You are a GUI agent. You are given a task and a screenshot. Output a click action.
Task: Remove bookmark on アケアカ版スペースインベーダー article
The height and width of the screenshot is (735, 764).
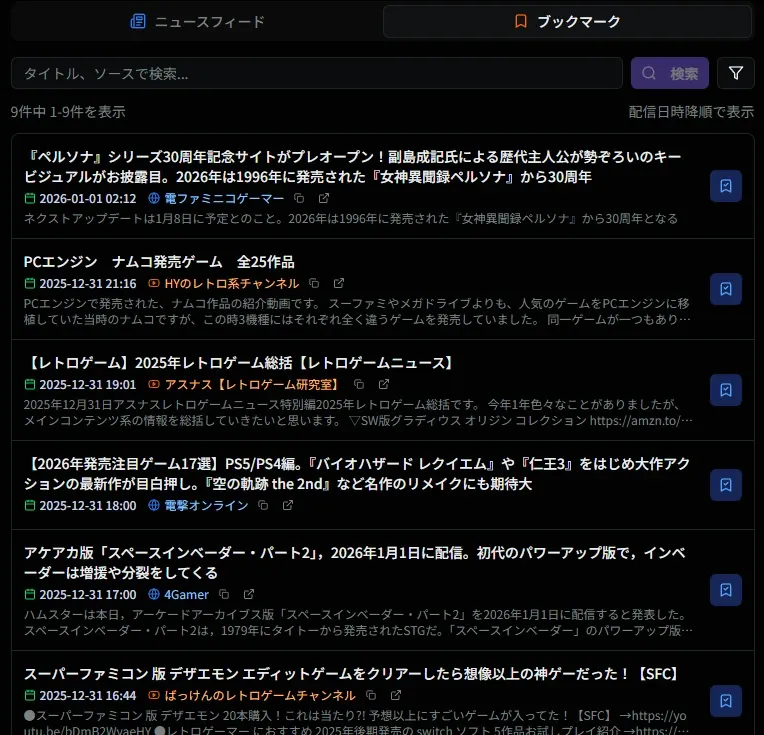click(x=726, y=590)
